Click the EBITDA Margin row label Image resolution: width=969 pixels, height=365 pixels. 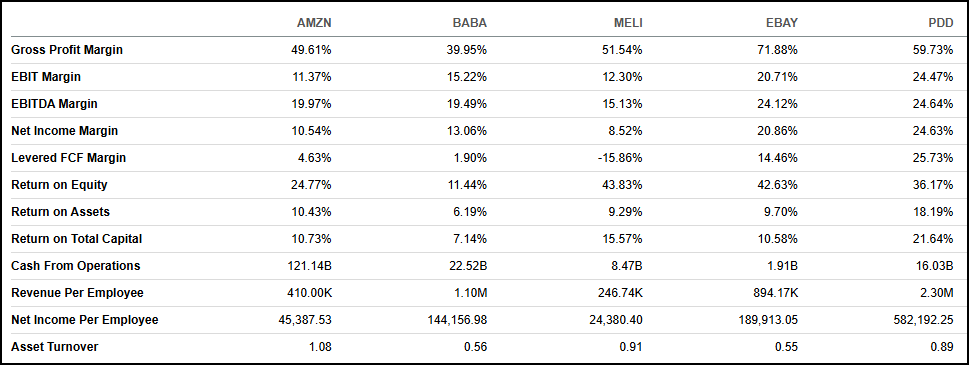[x=54, y=104]
